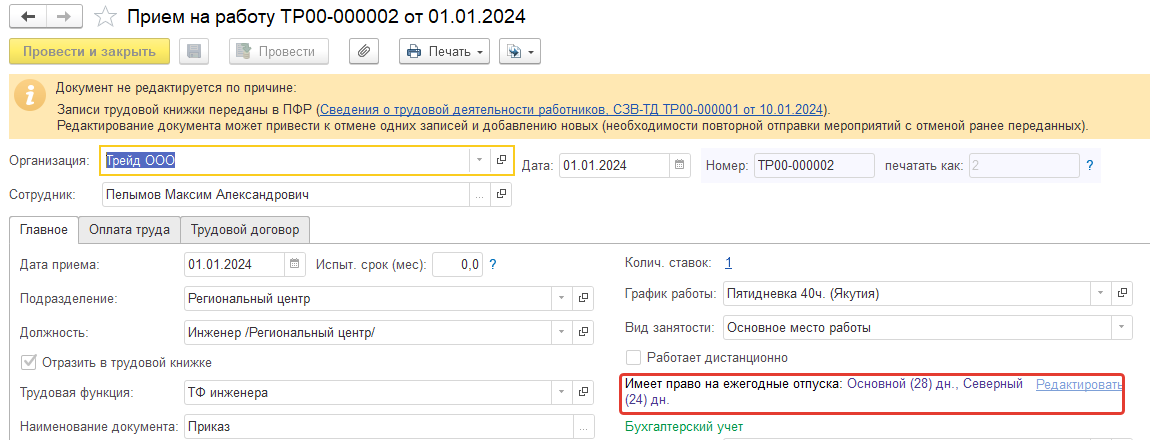
Task: Click the Бухгалтерский учет label
Action: [x=684, y=426]
